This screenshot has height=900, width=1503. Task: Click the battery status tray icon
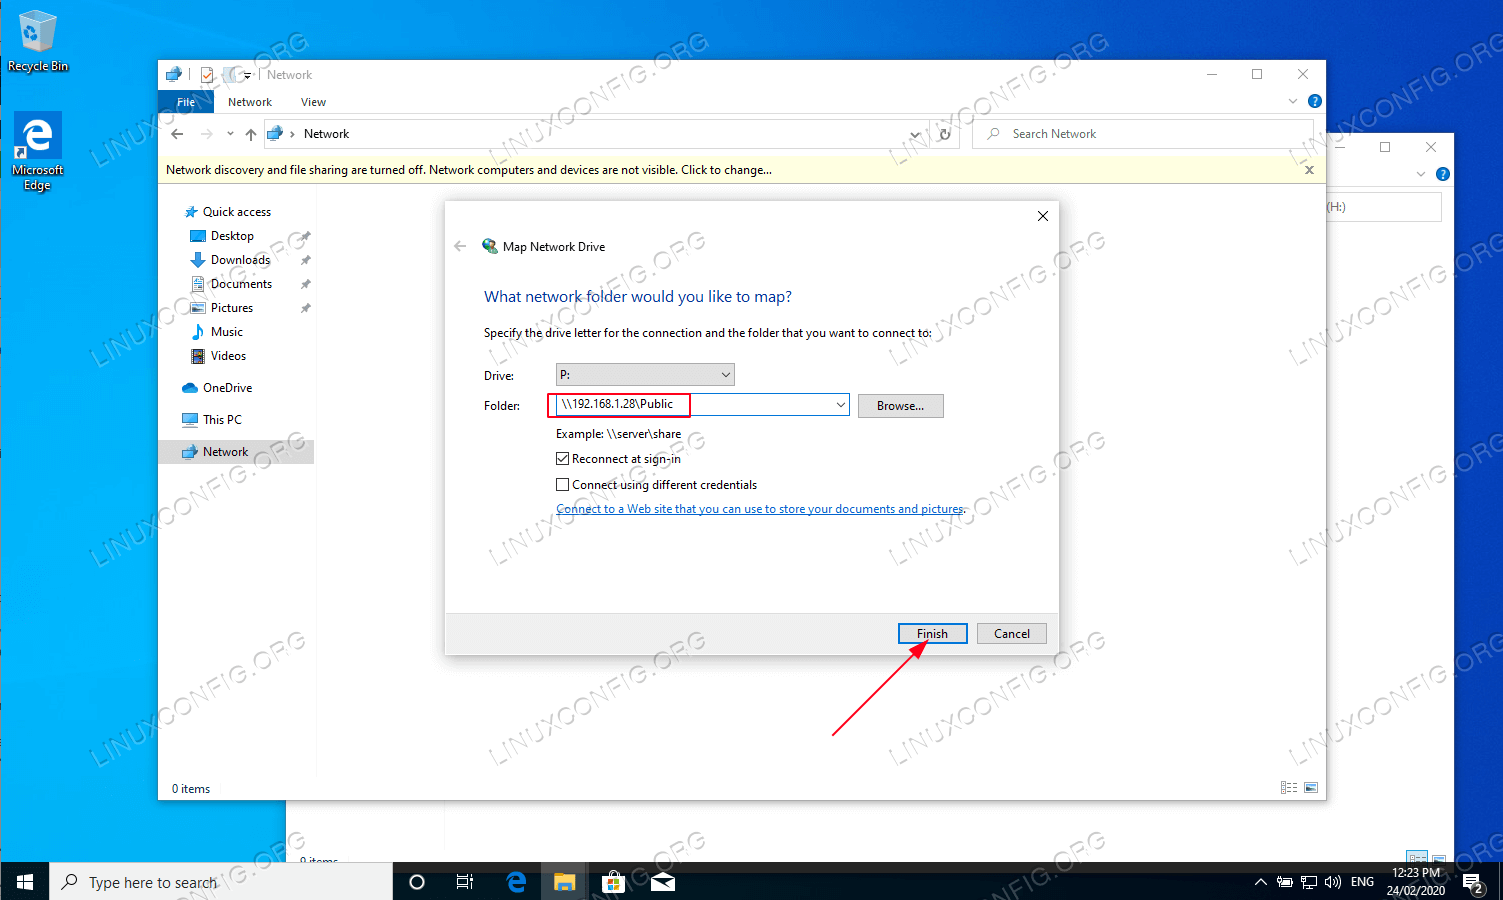click(1285, 882)
